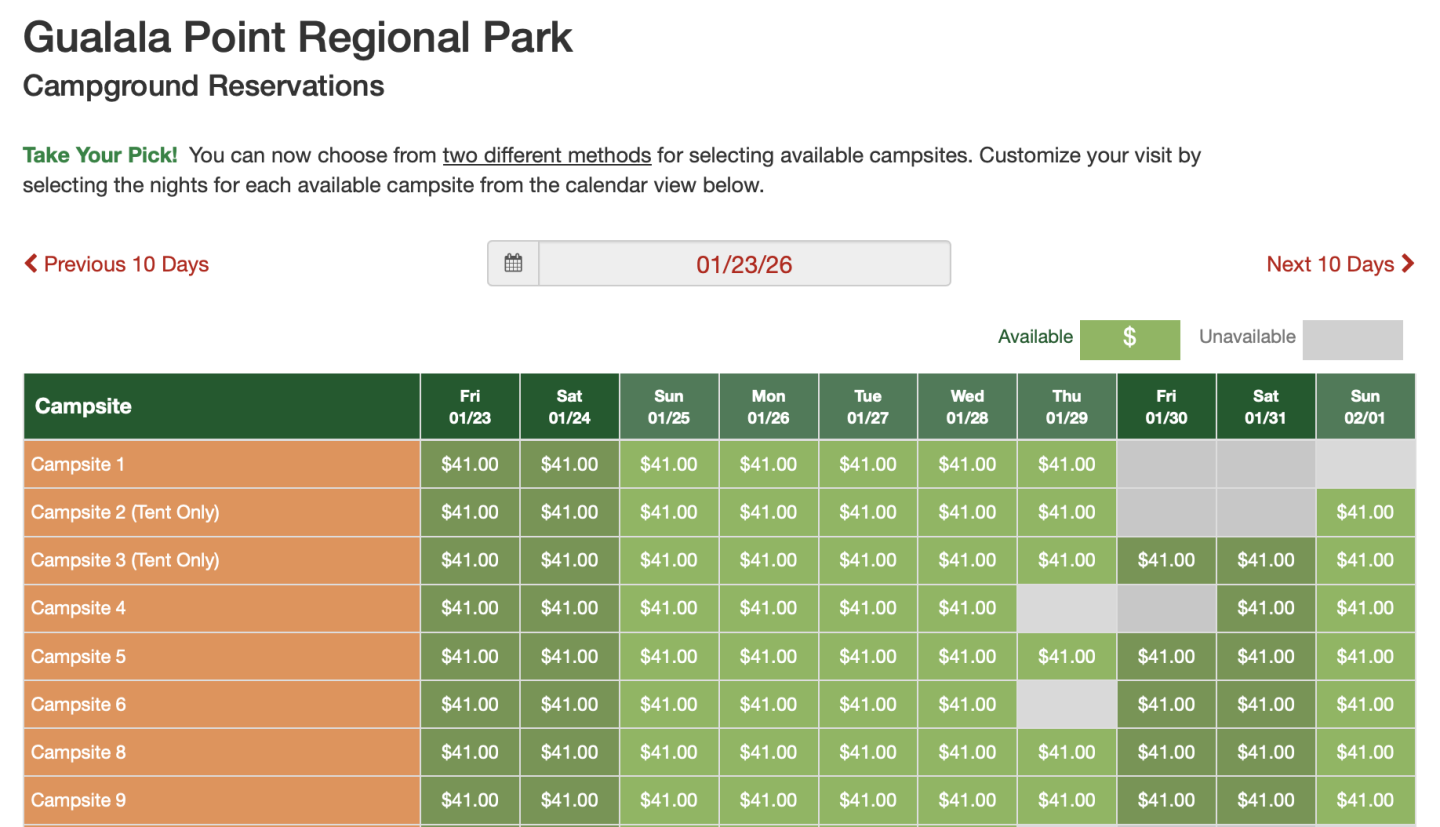Open the 01/23/26 date field
Viewport: 1440px width, 827px height.
pyautogui.click(x=744, y=264)
